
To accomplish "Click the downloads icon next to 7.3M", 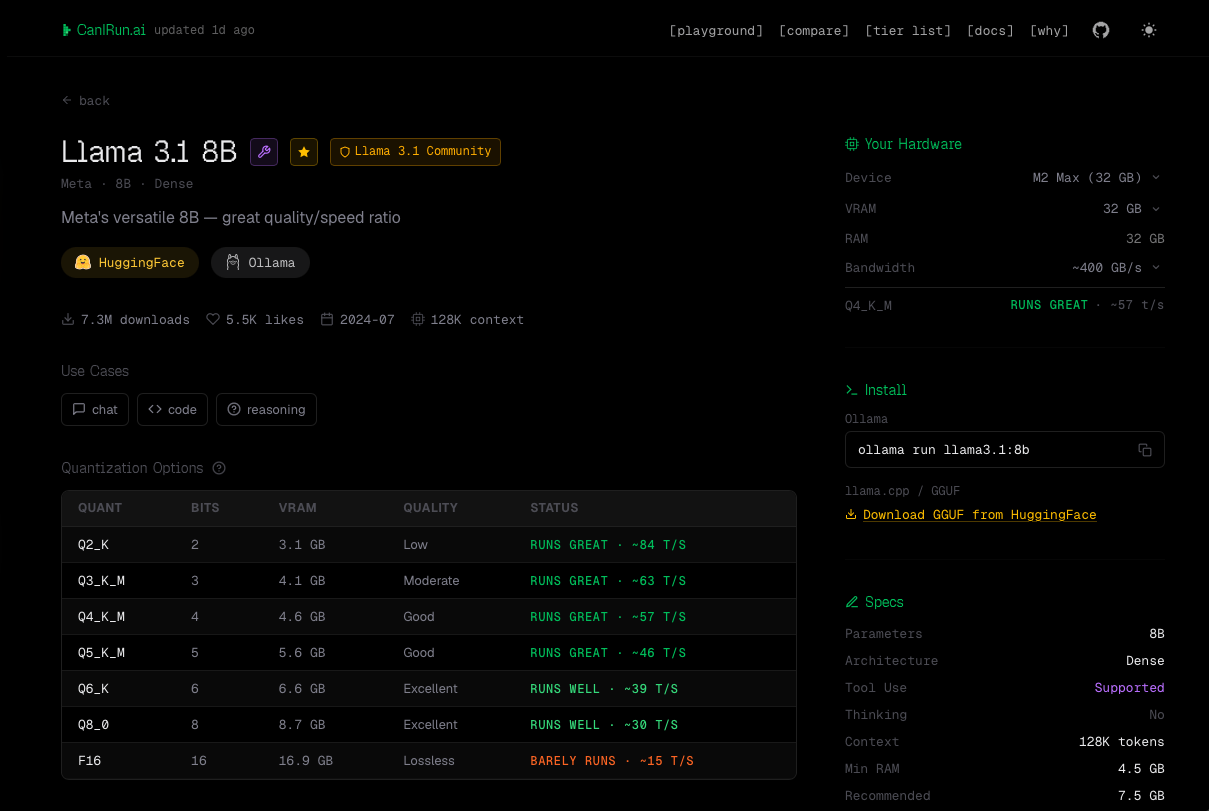I will coord(68,320).
